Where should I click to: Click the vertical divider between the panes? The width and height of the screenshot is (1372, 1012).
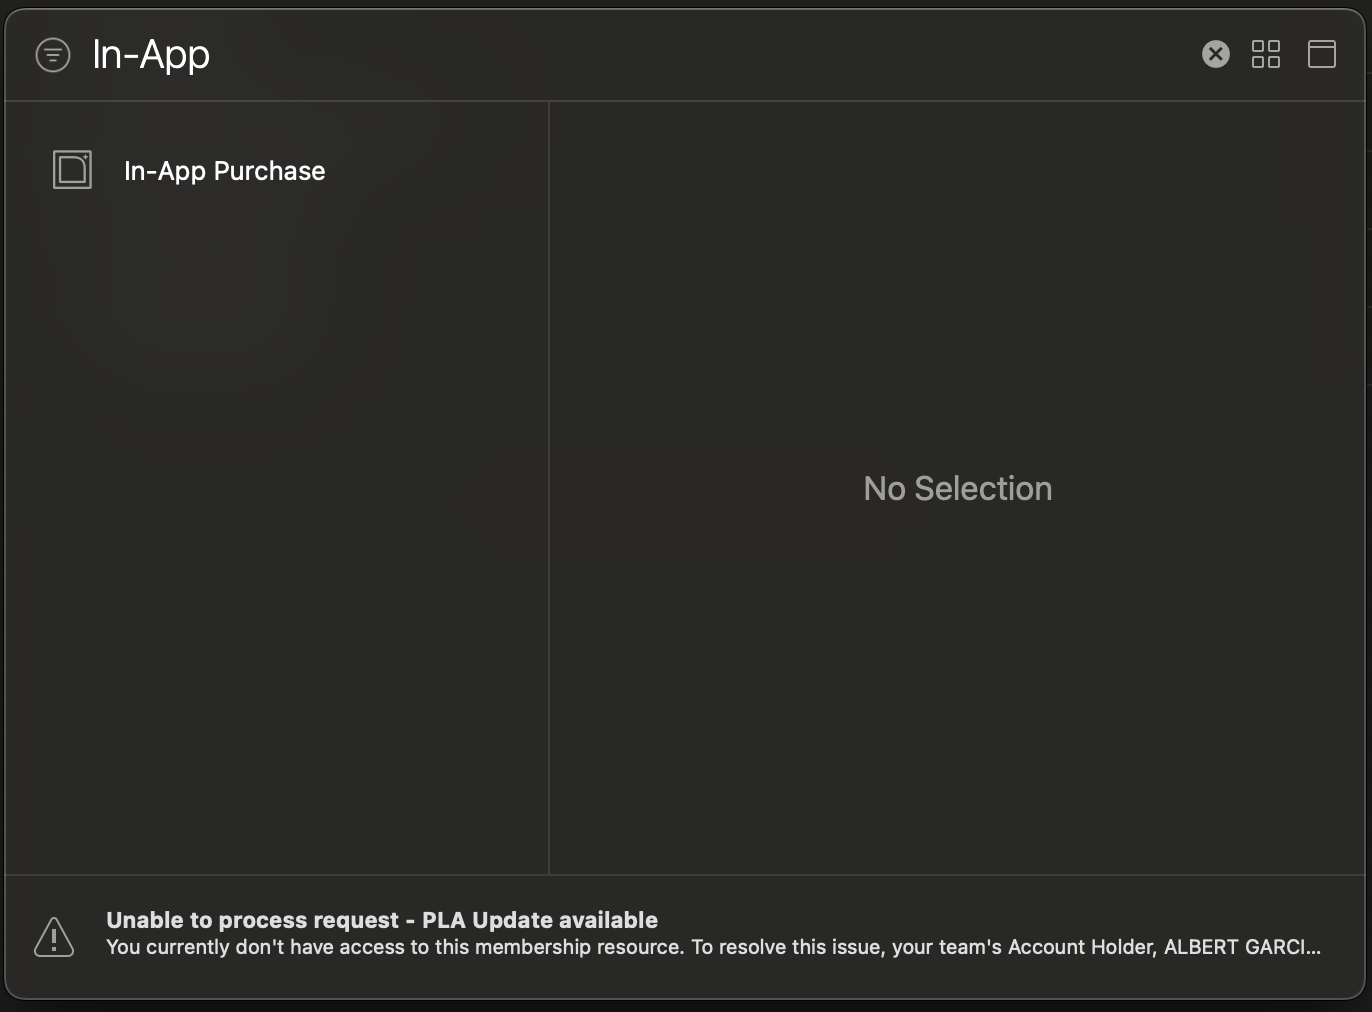549,488
